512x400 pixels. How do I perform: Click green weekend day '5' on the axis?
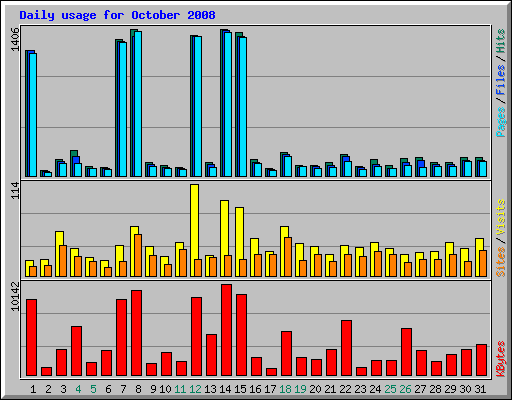(x=93, y=389)
